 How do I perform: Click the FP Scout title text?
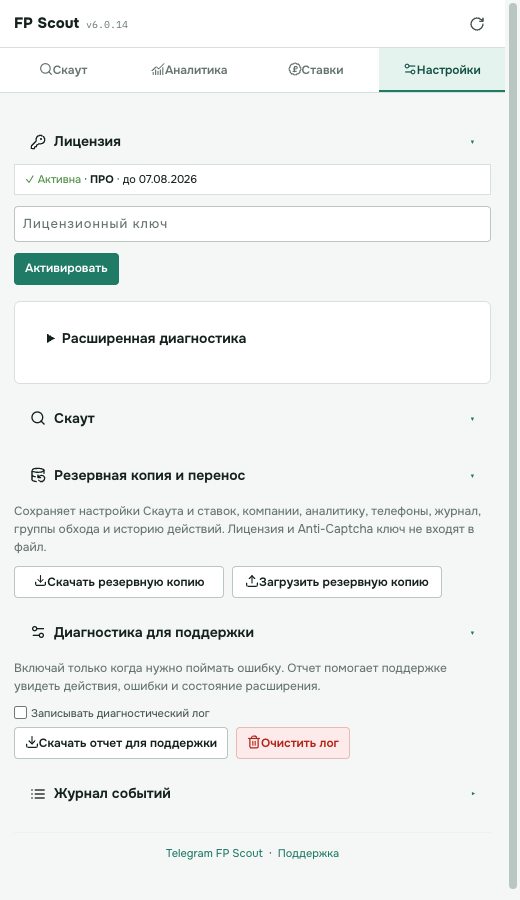point(46,24)
